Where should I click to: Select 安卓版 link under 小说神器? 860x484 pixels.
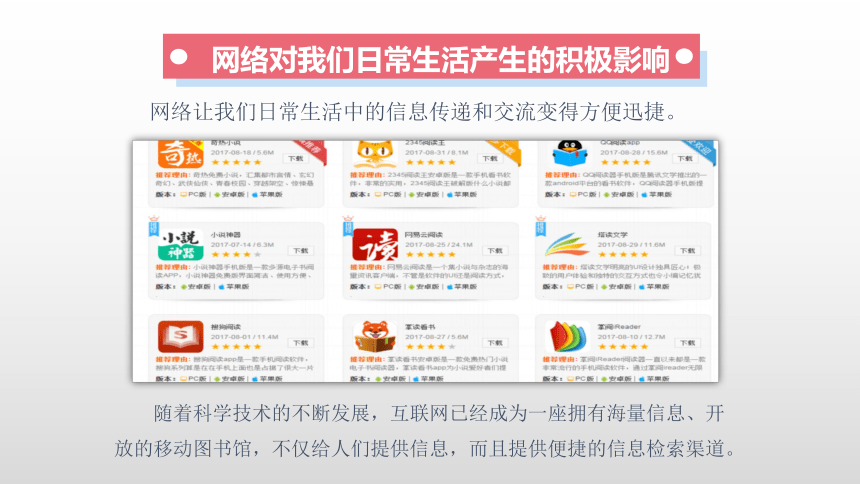tap(196, 286)
